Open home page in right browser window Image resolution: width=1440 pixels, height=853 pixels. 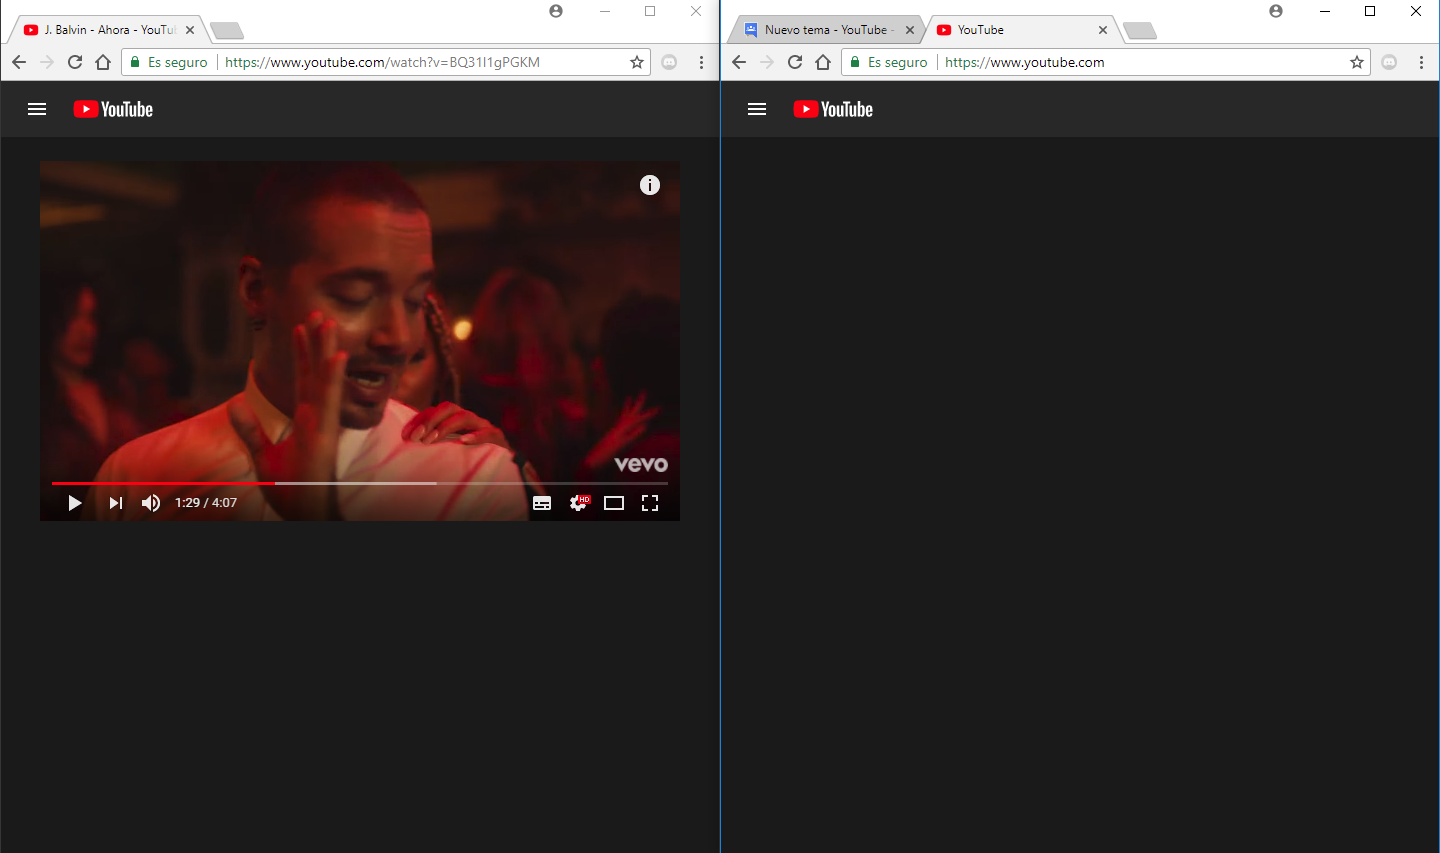pyautogui.click(x=823, y=62)
